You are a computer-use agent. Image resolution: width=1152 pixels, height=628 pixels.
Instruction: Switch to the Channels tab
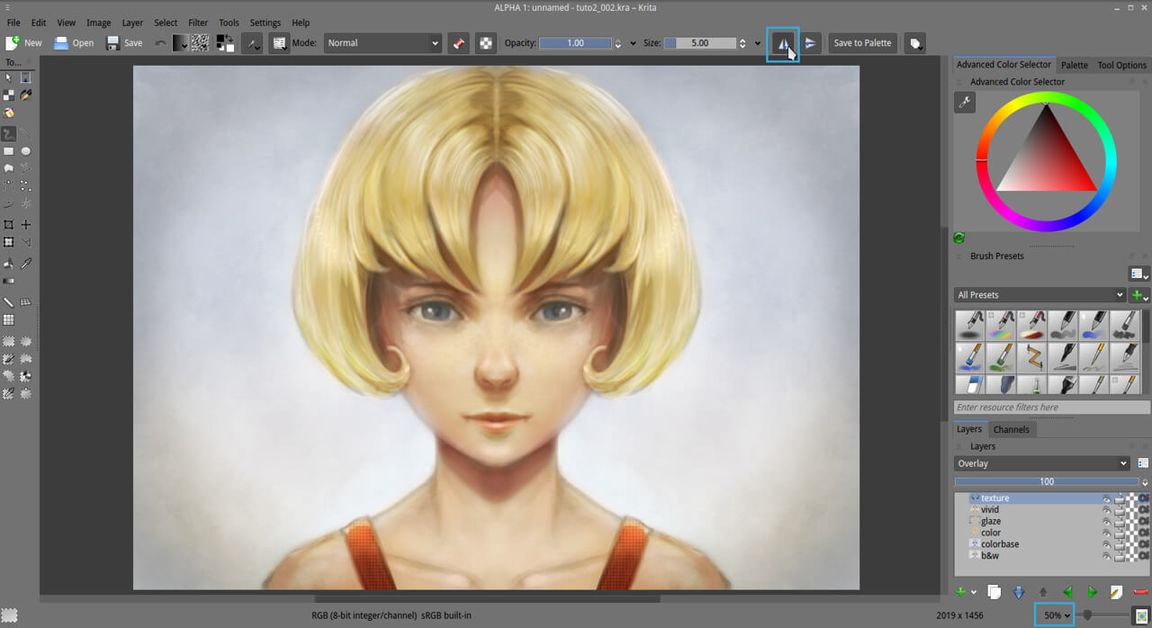[1011, 429]
